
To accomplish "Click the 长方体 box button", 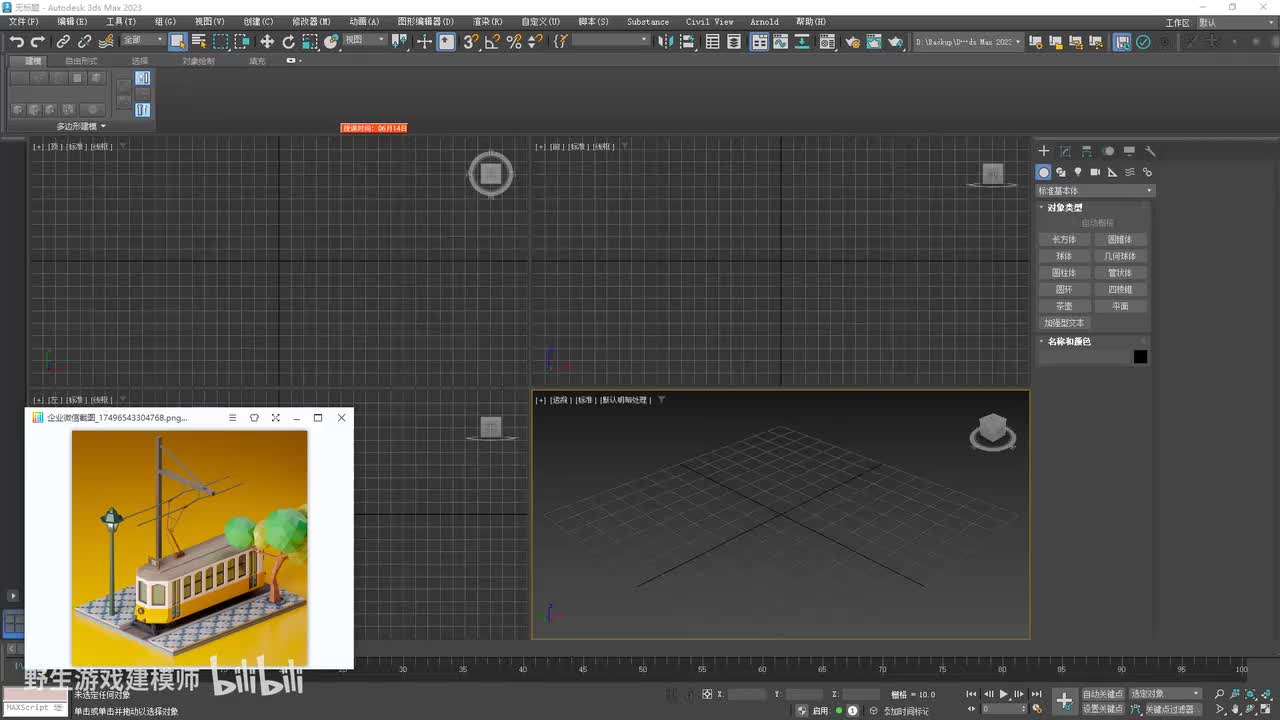I will (1064, 240).
